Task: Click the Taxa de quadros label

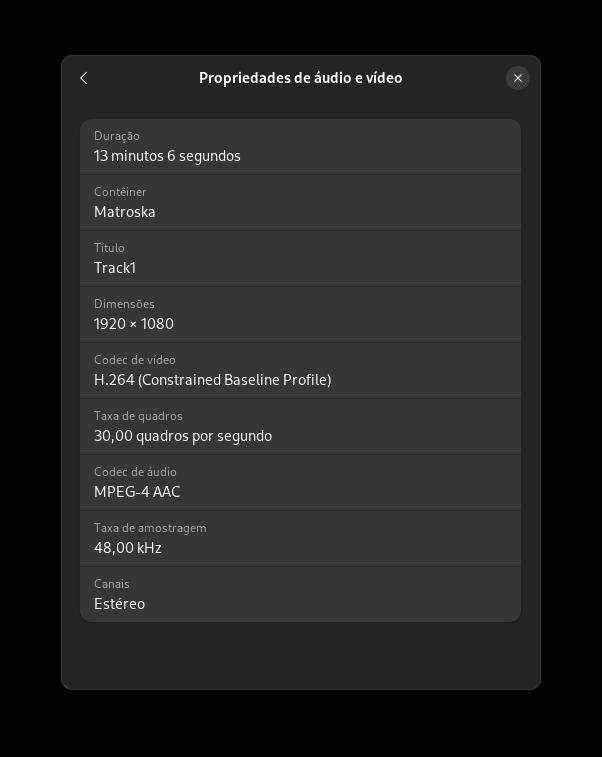Action: coord(138,416)
